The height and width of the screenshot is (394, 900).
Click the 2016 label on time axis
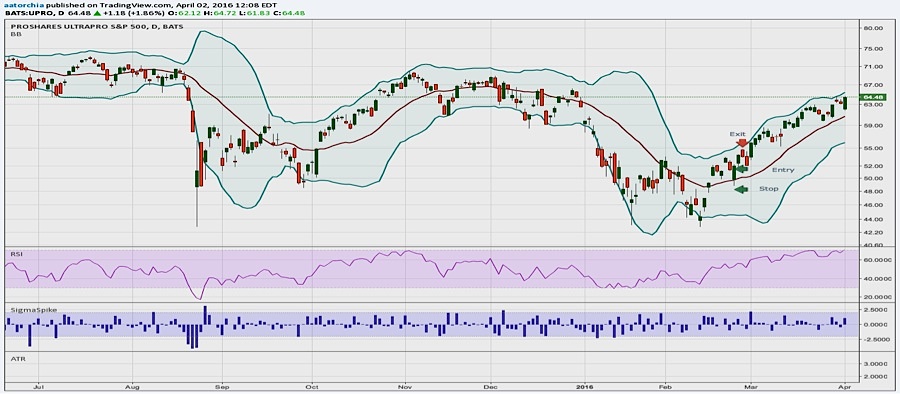[x=585, y=388]
